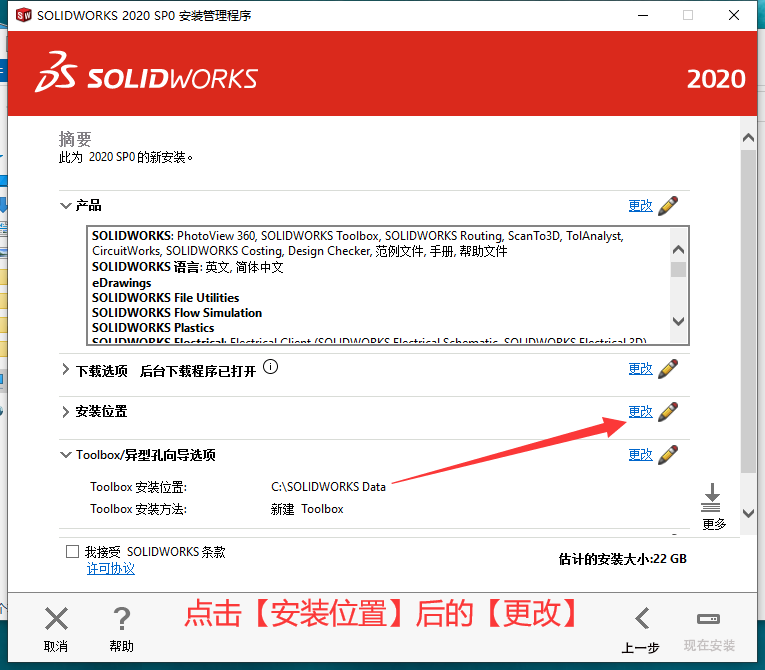Close the installation manager window

click(734, 15)
